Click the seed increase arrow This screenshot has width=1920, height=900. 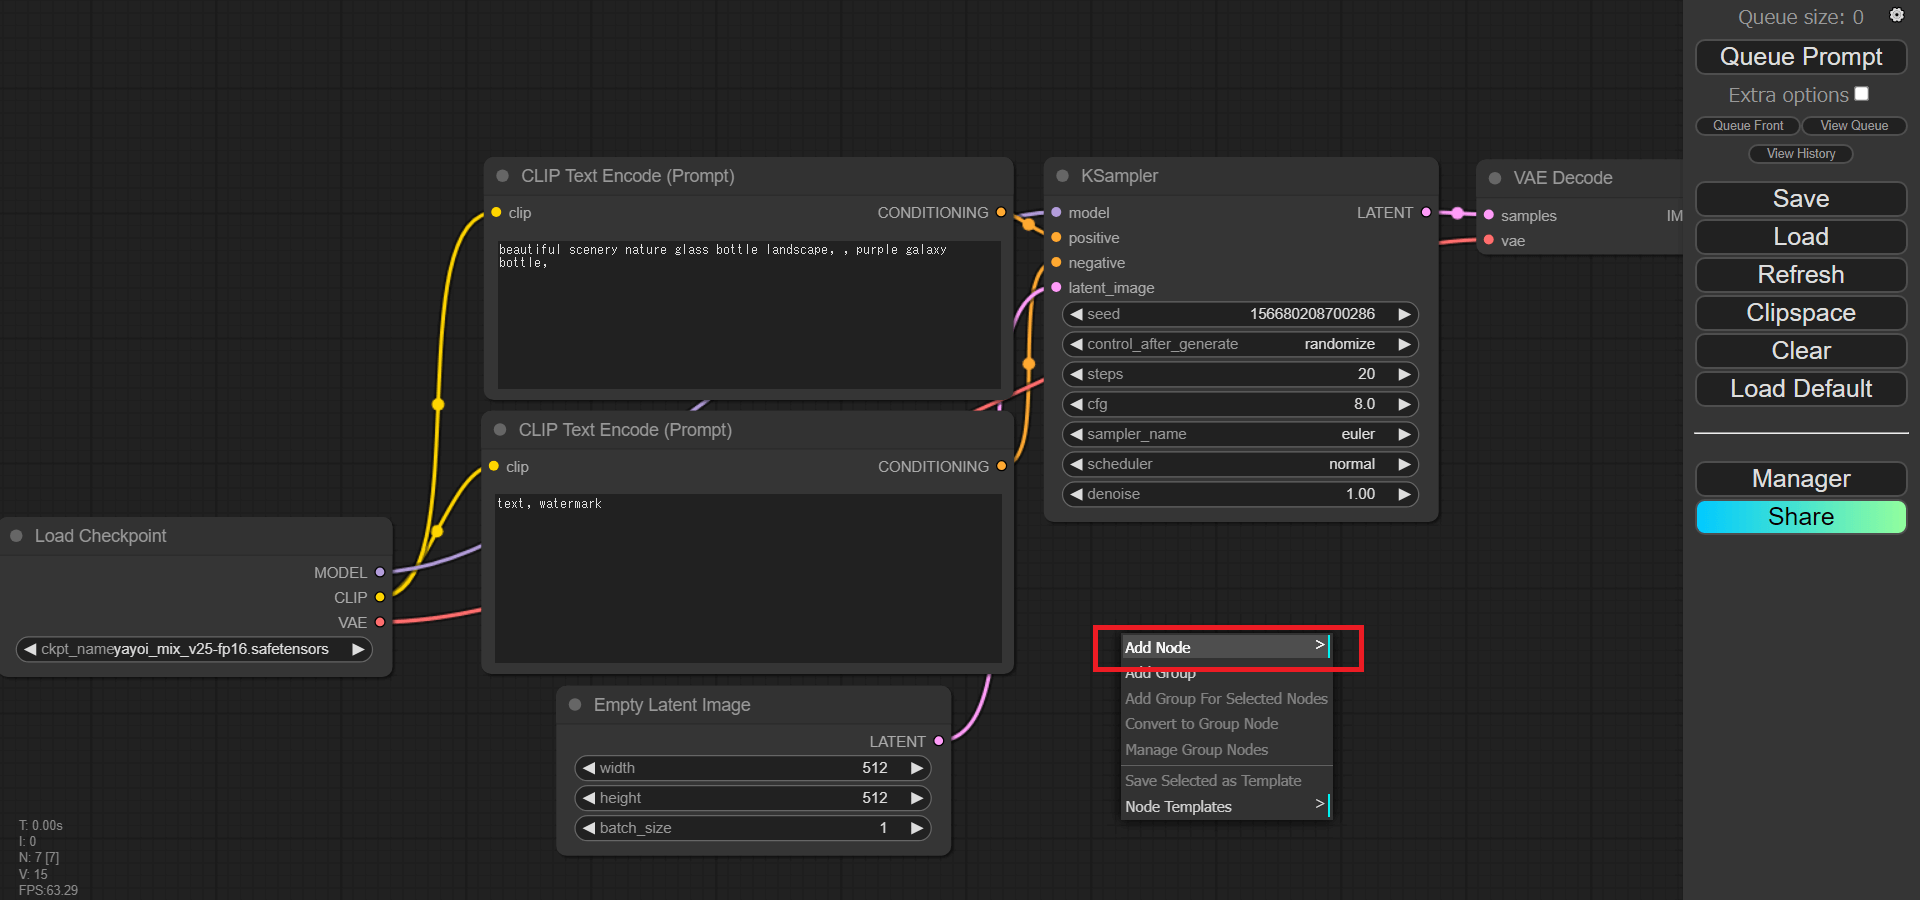pos(1404,314)
